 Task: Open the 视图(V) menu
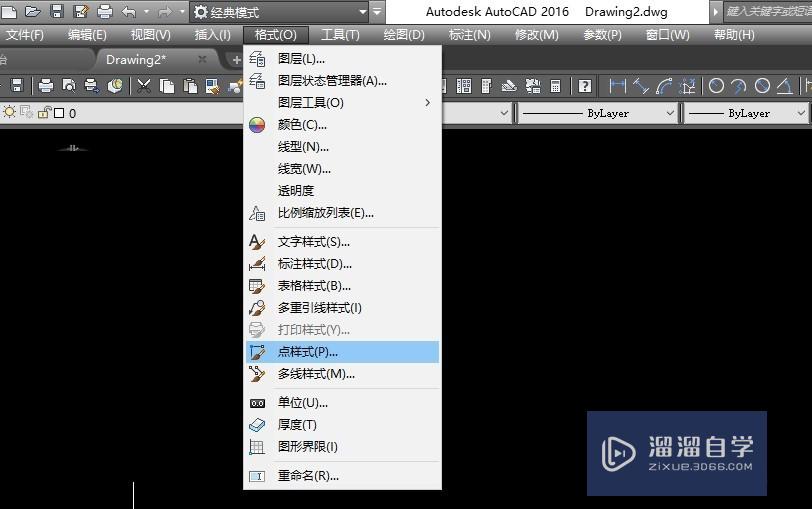[x=151, y=35]
